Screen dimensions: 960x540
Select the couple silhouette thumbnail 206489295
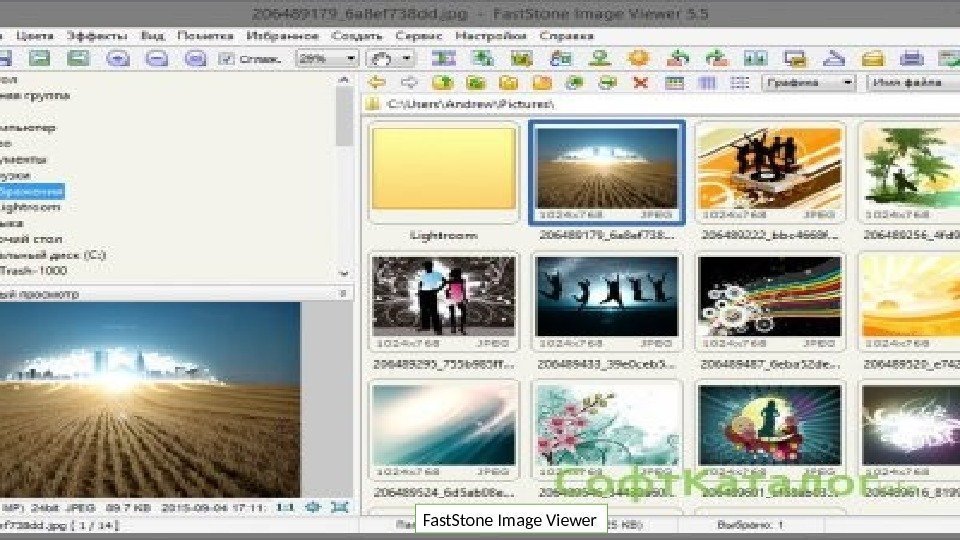(444, 302)
